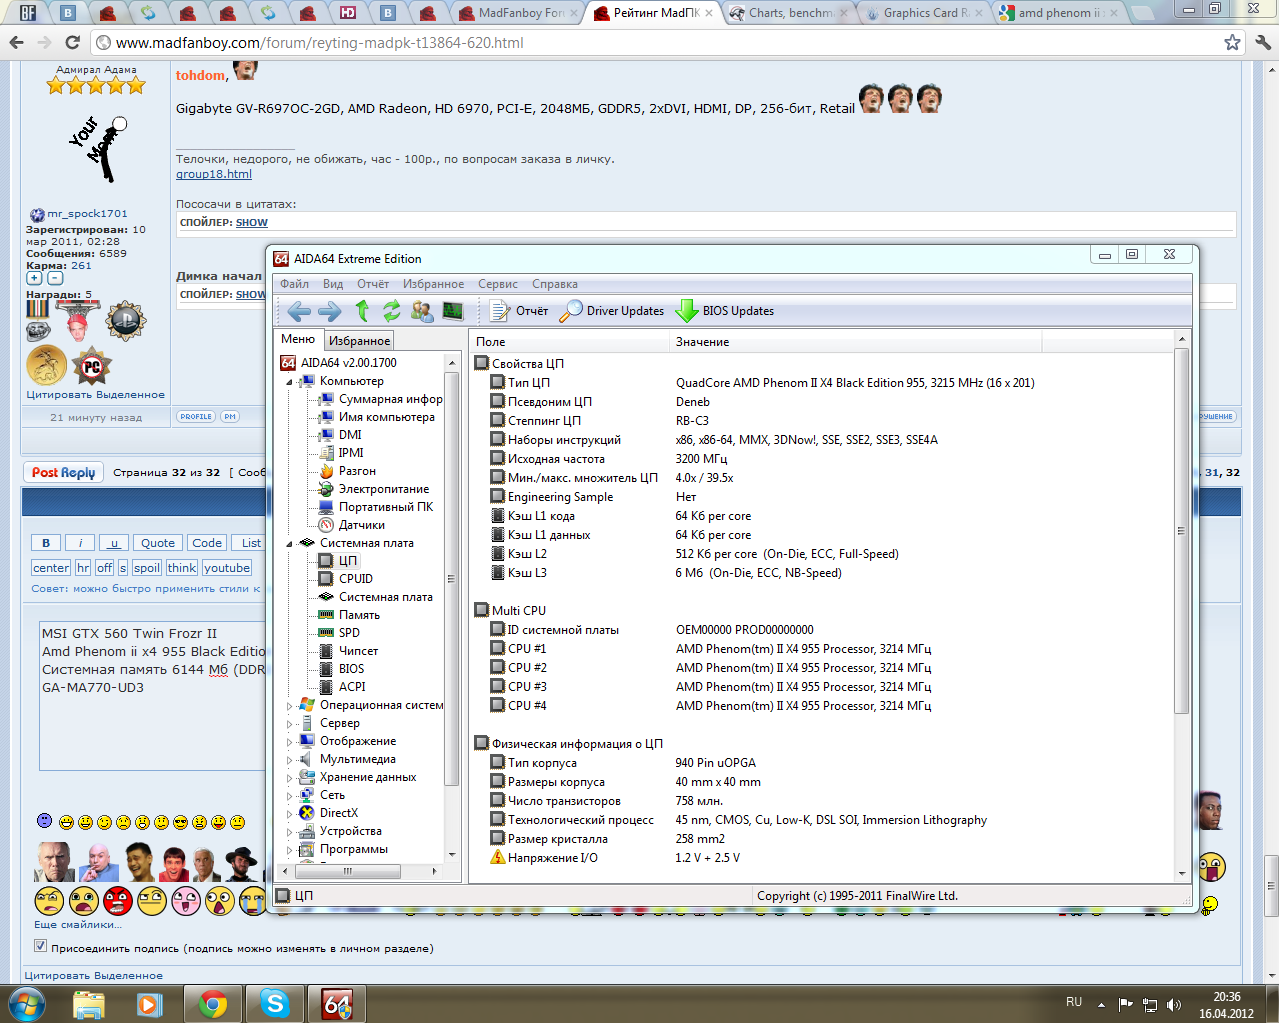Collapse the Системная плата tree branch
Image resolution: width=1279 pixels, height=1023 pixels.
[290, 544]
